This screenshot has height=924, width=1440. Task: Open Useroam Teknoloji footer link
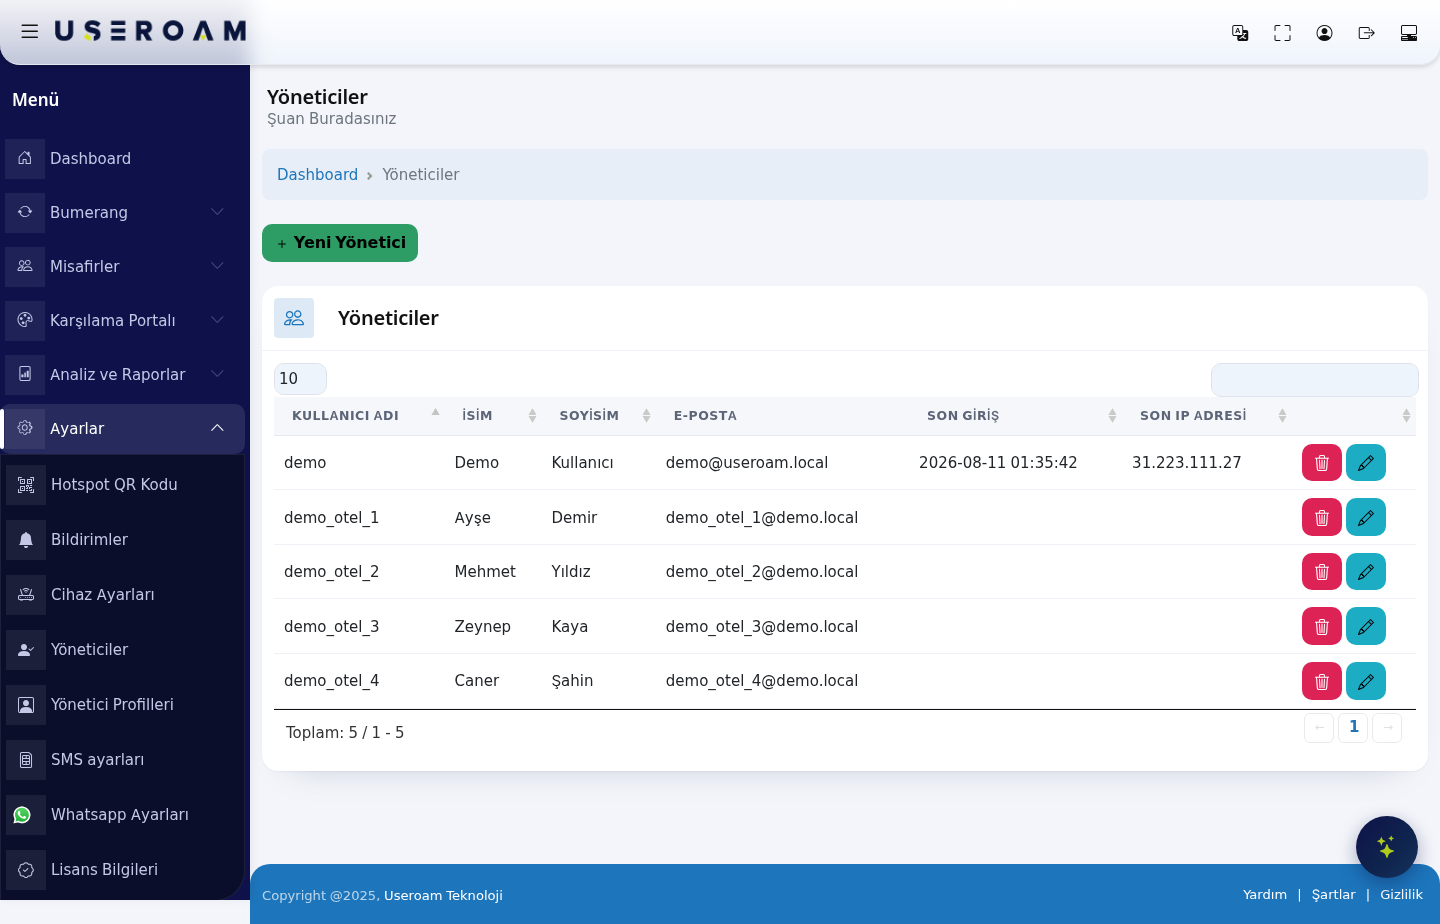pos(443,896)
